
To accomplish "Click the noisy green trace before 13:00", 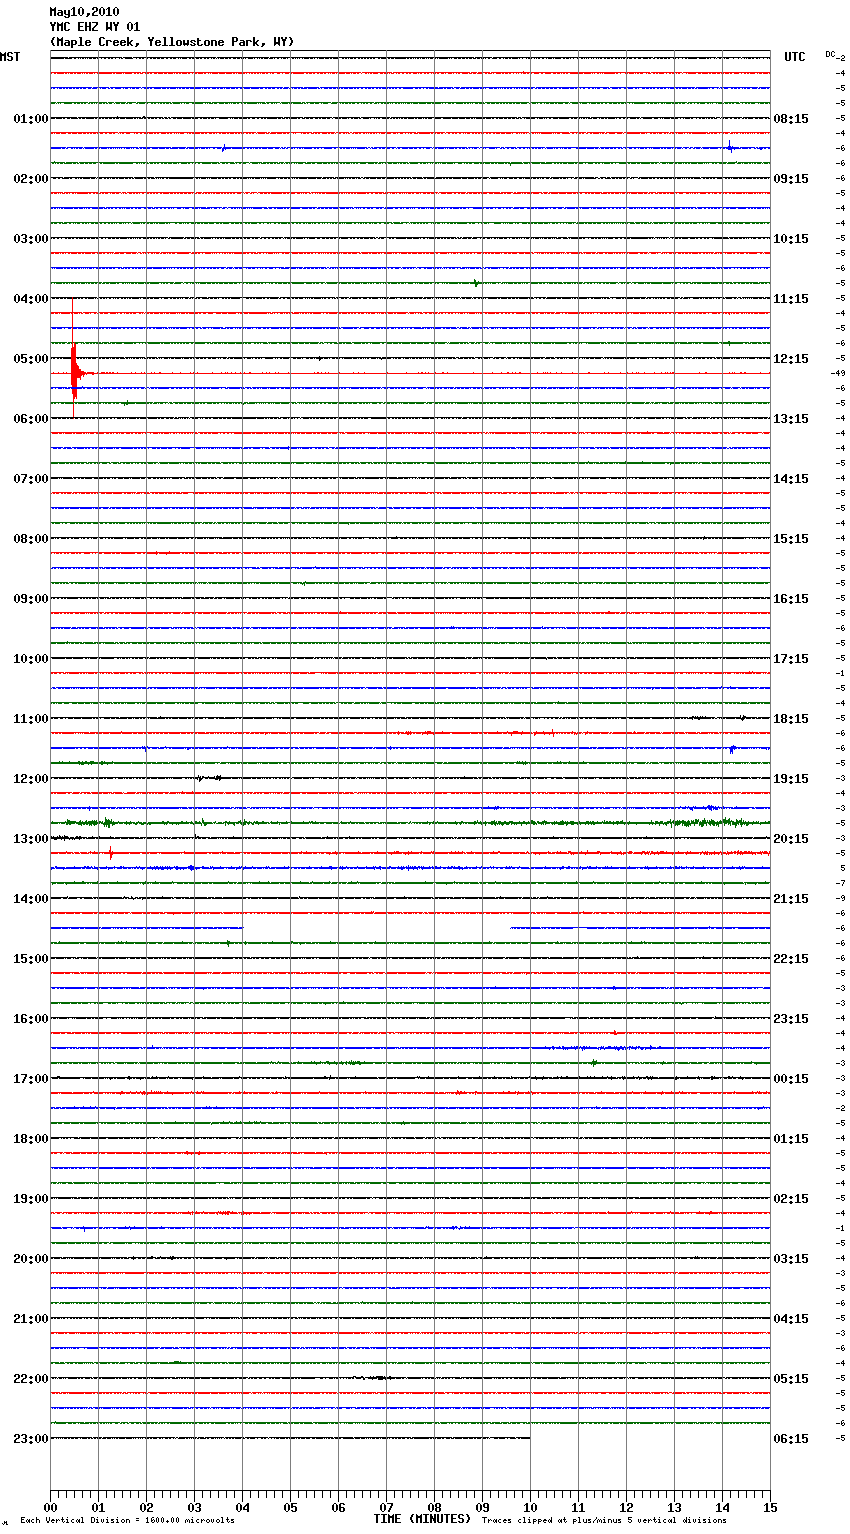I will click(x=410, y=823).
